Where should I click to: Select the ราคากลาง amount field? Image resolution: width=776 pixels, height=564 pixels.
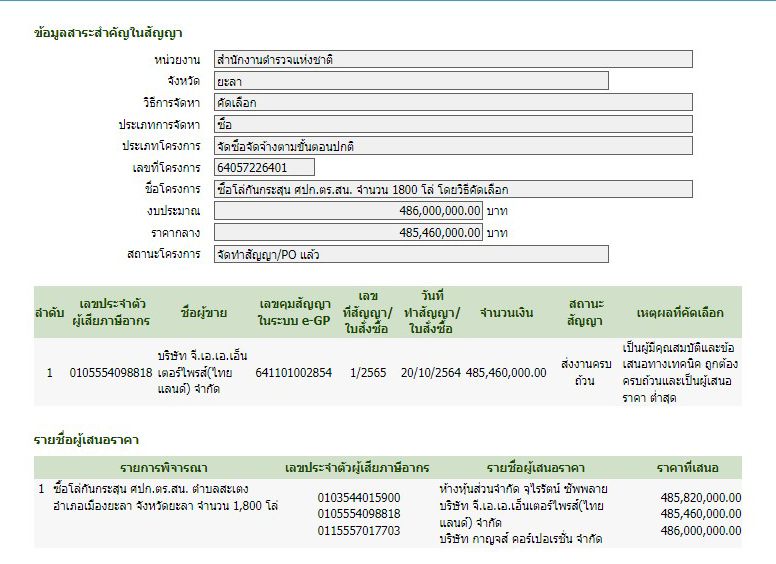(348, 232)
